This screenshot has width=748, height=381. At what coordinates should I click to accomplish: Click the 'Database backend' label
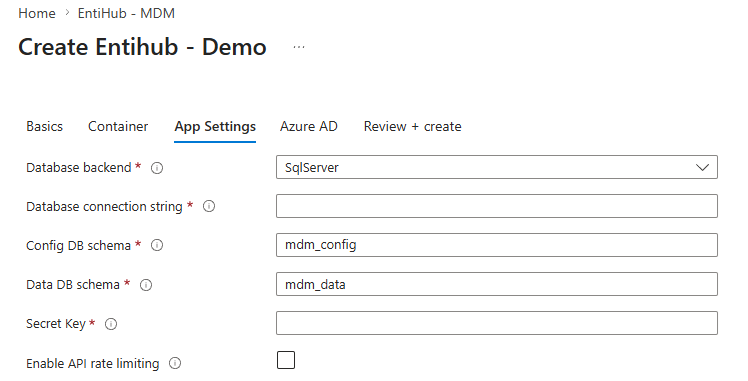coord(79,168)
